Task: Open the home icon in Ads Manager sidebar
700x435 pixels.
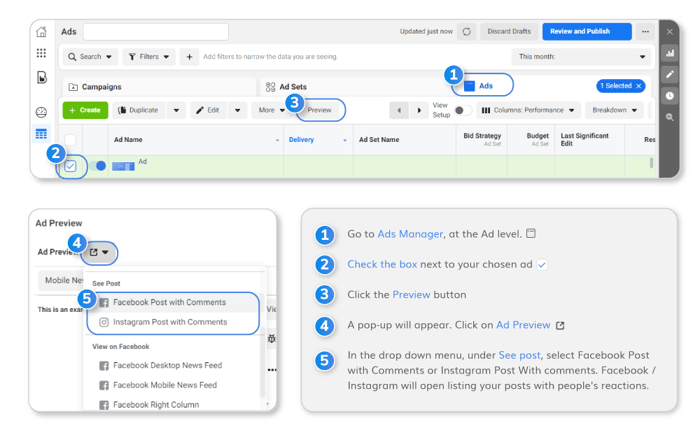Action: point(41,32)
